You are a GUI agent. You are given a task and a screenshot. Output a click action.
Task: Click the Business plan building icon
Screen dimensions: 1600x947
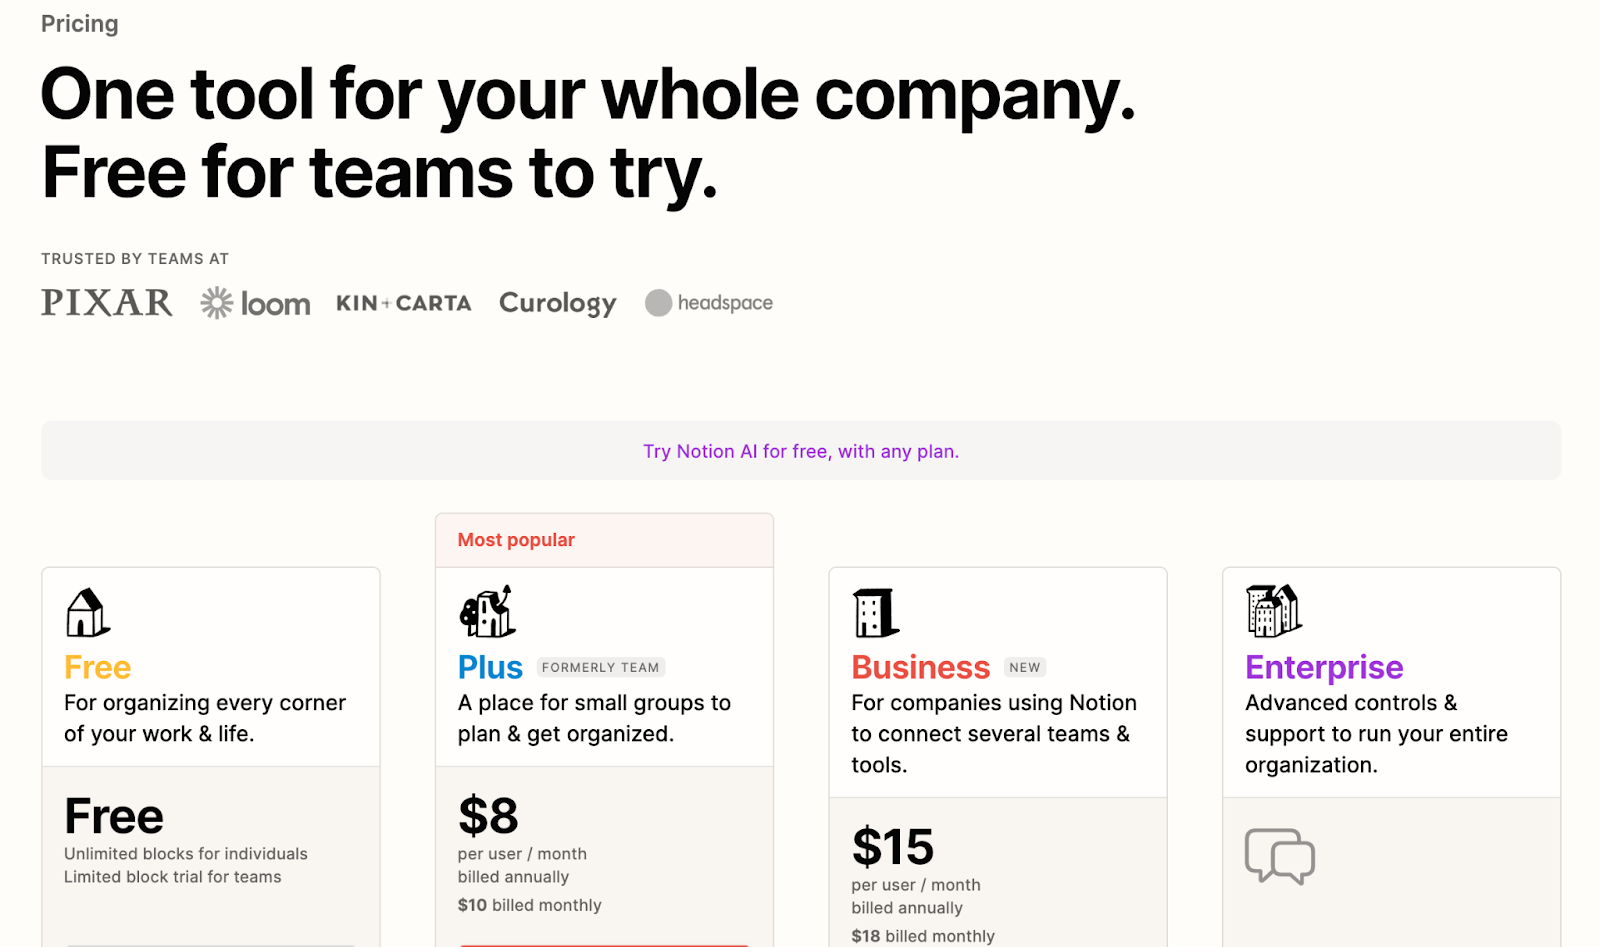click(875, 612)
